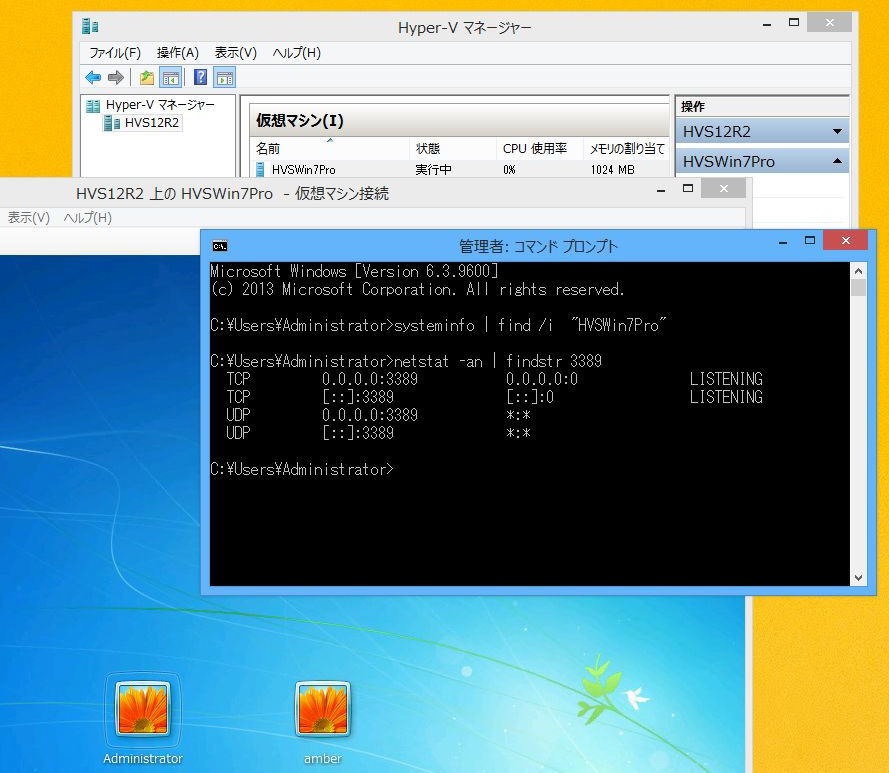Open the ファイル(F) menu
The image size is (889, 773).
(x=115, y=53)
